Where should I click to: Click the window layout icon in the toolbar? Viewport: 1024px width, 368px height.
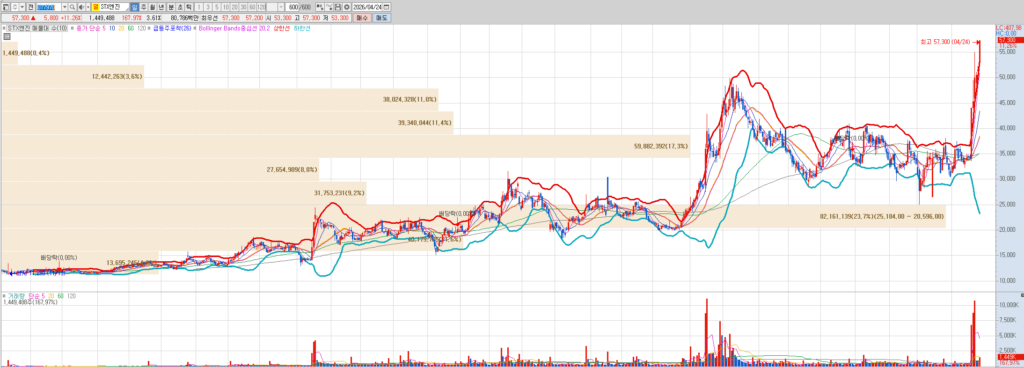(x=6, y=7)
